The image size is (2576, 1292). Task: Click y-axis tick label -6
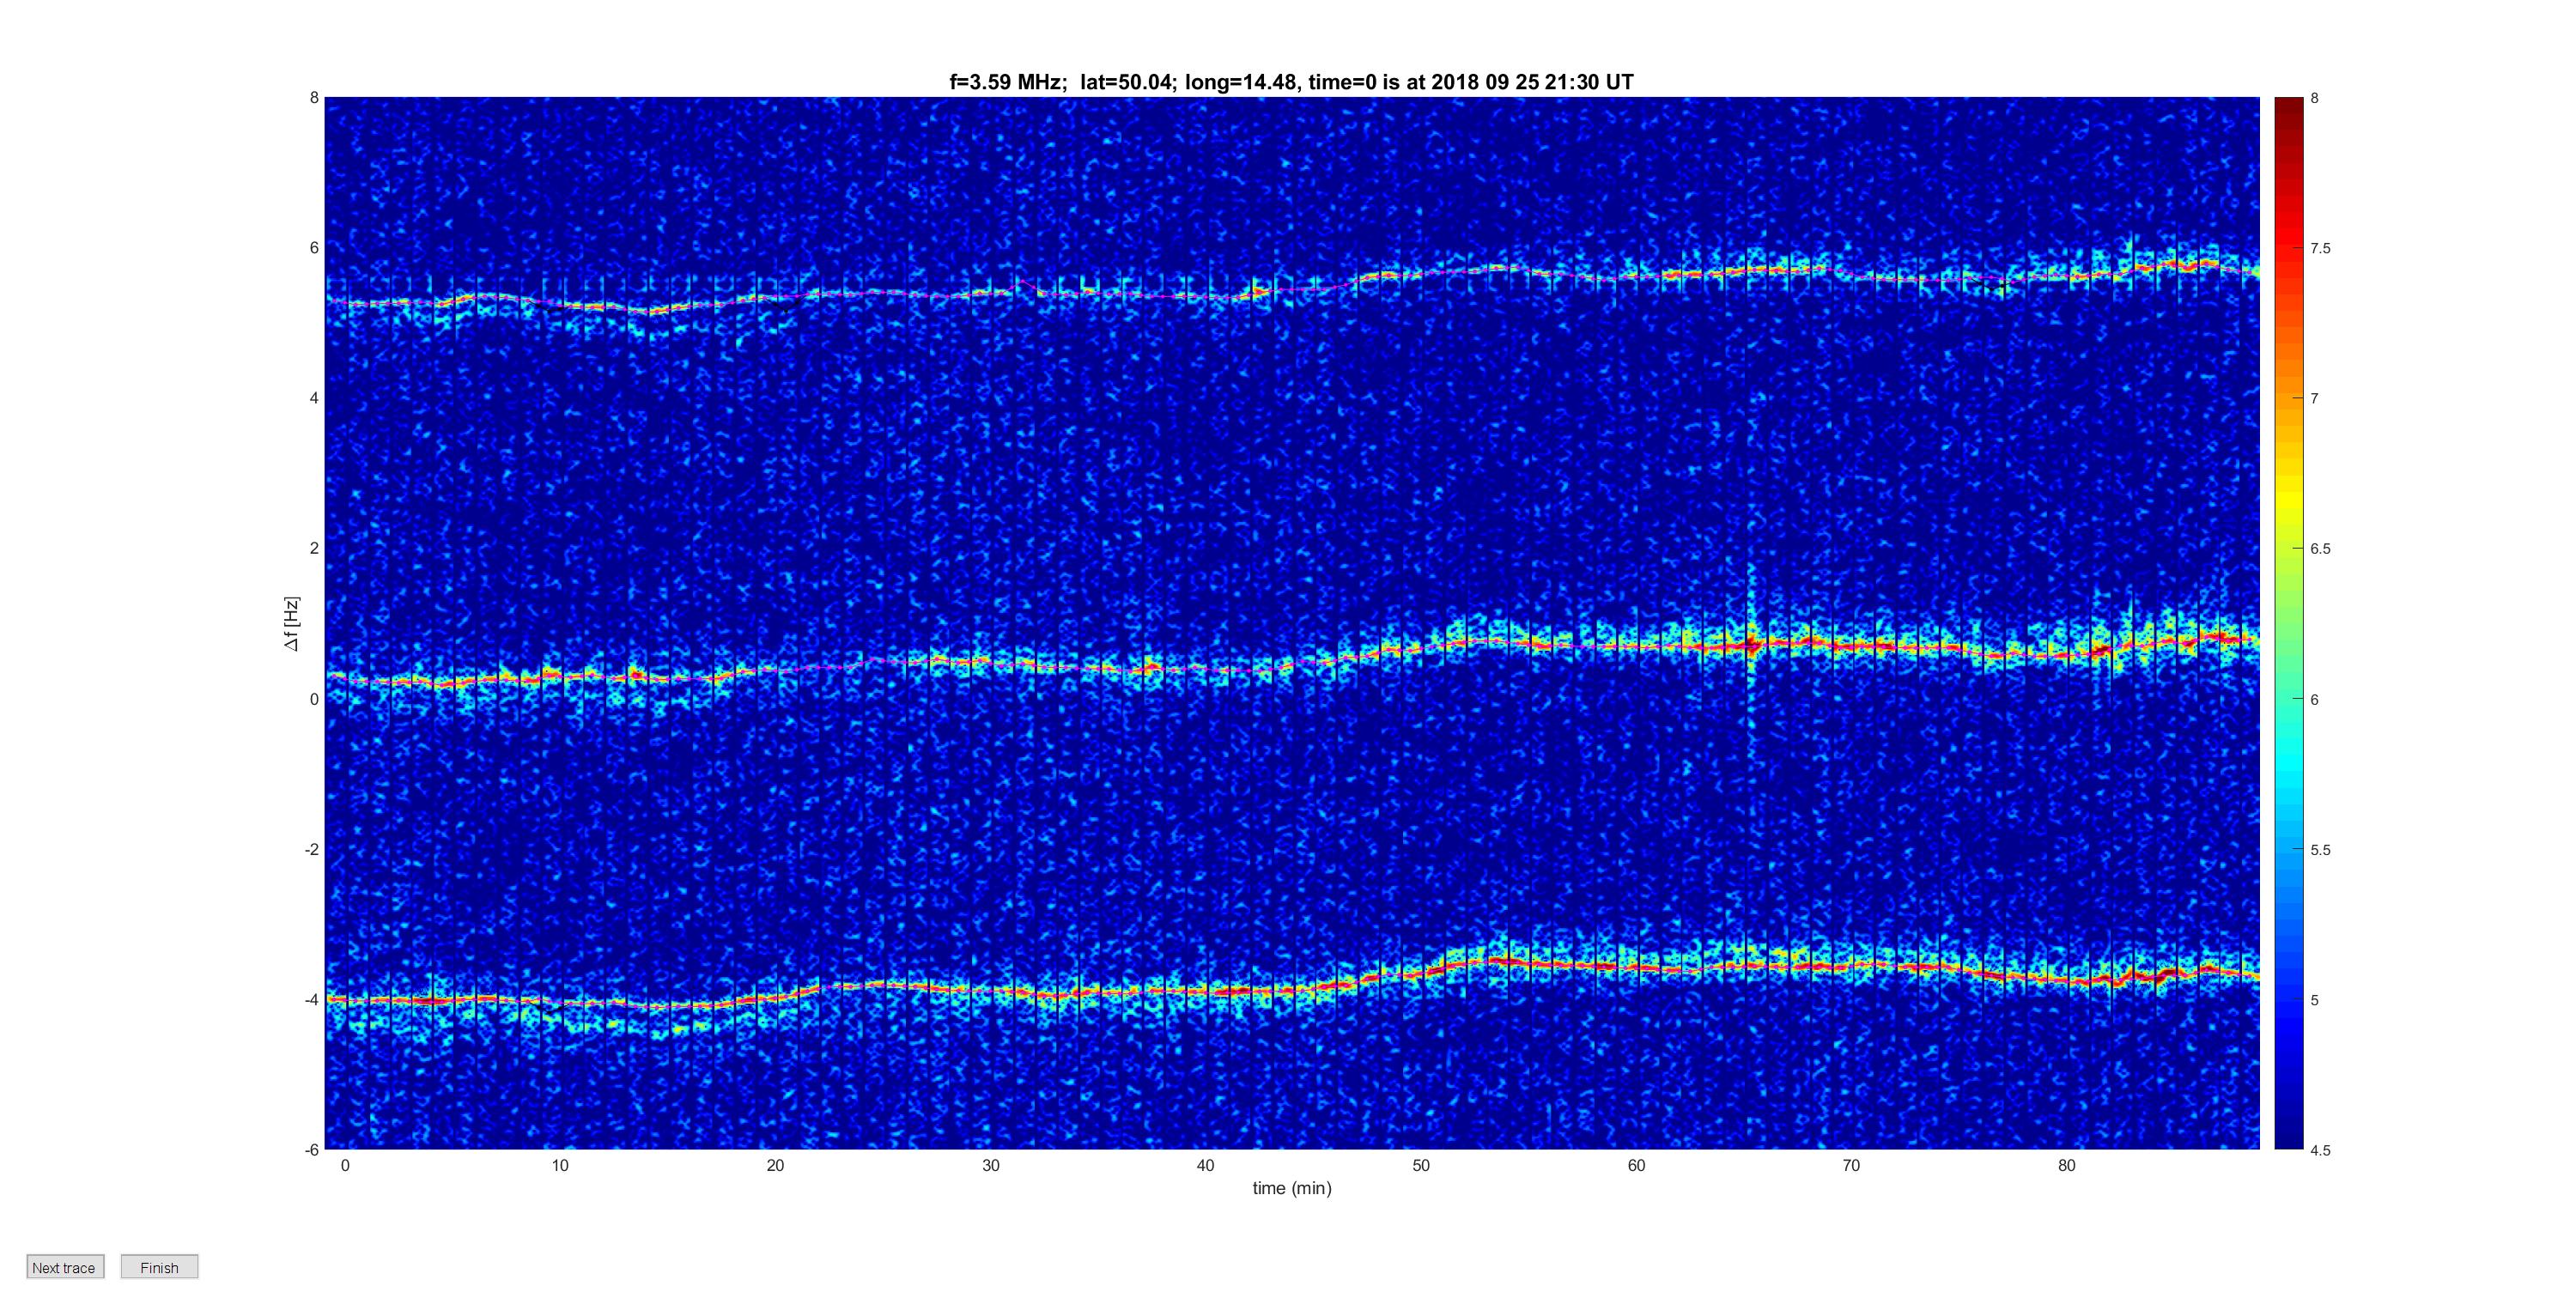pyautogui.click(x=312, y=1150)
